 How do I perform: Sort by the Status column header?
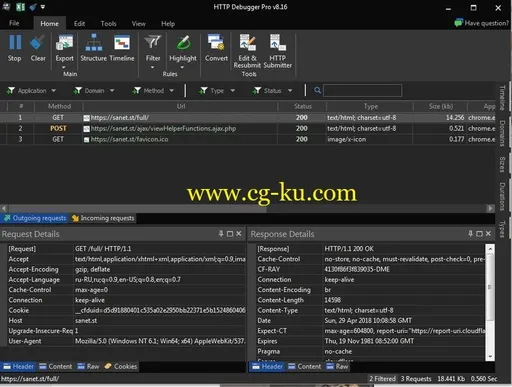302,106
